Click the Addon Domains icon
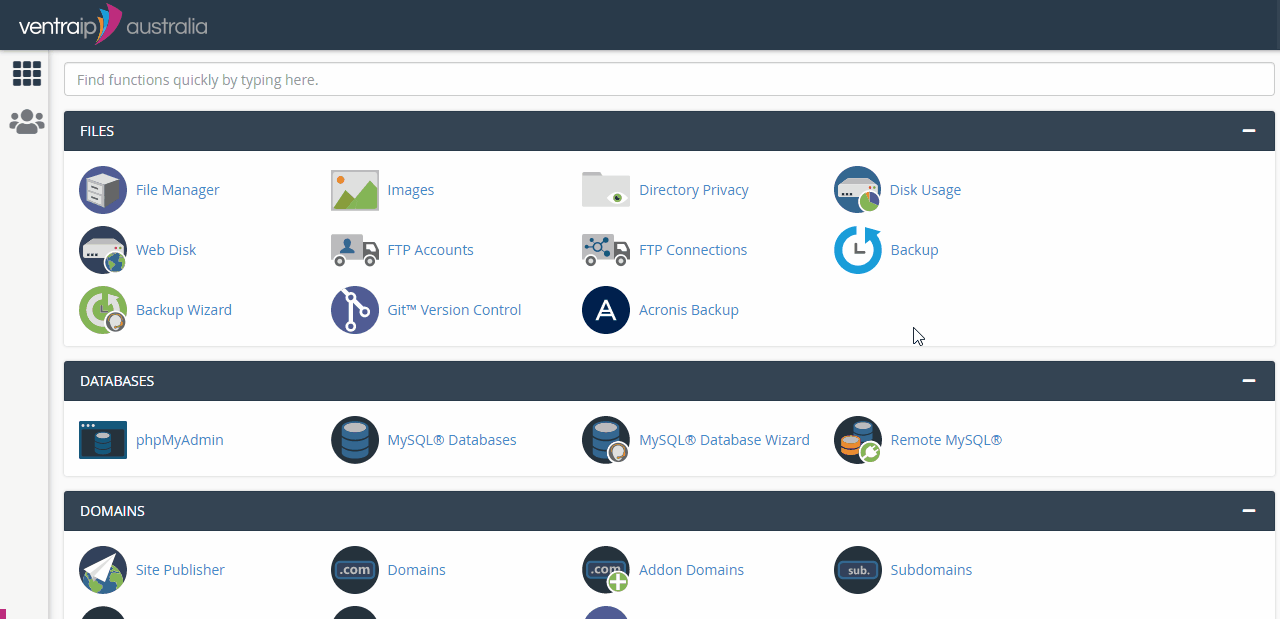 point(606,570)
